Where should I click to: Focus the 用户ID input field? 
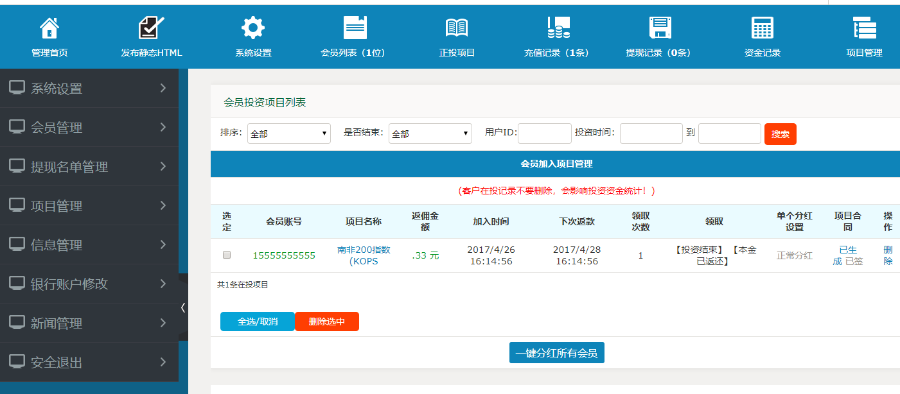click(x=545, y=133)
